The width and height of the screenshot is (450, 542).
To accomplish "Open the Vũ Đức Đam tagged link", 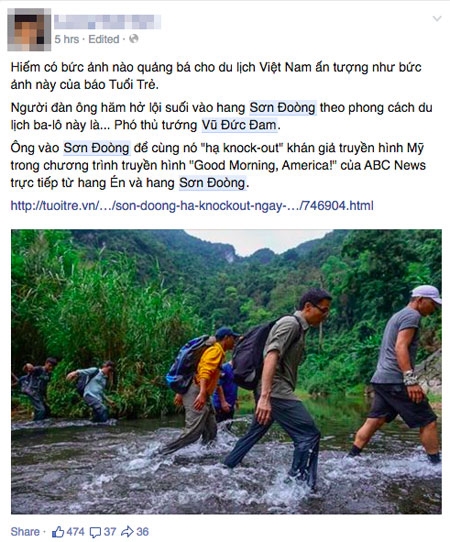I will [x=239, y=125].
